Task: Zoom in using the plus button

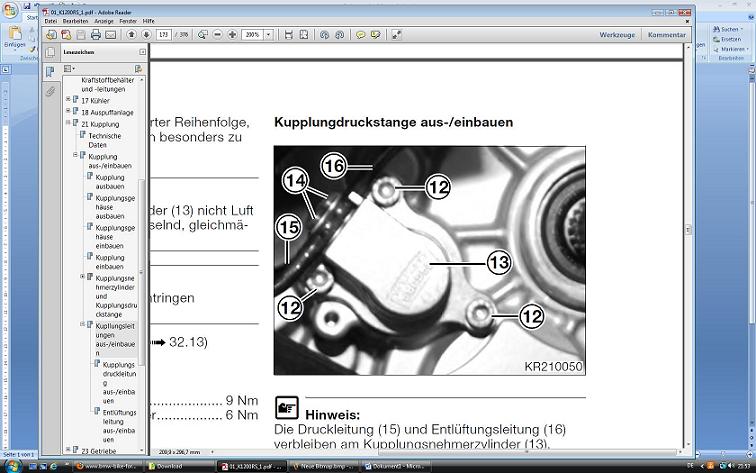Action: 232,35
